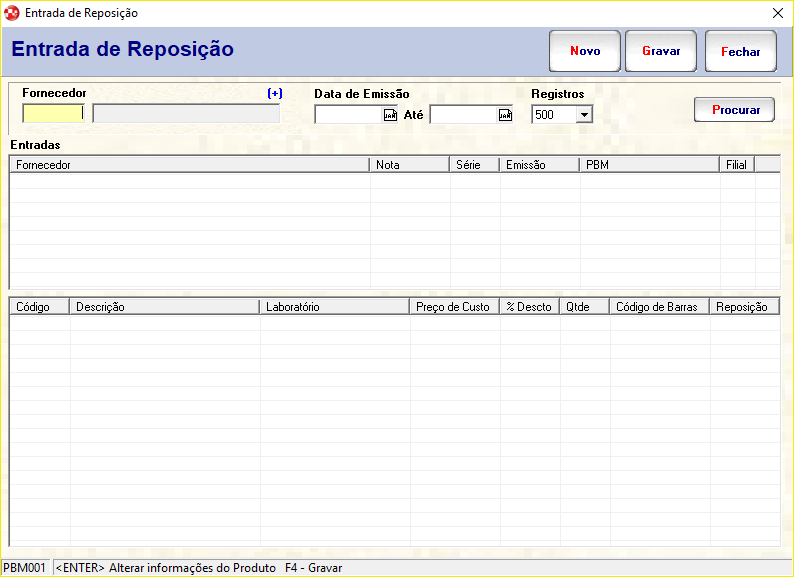Click the Filial column header
Viewport: 794px width, 577px height.
tap(737, 165)
